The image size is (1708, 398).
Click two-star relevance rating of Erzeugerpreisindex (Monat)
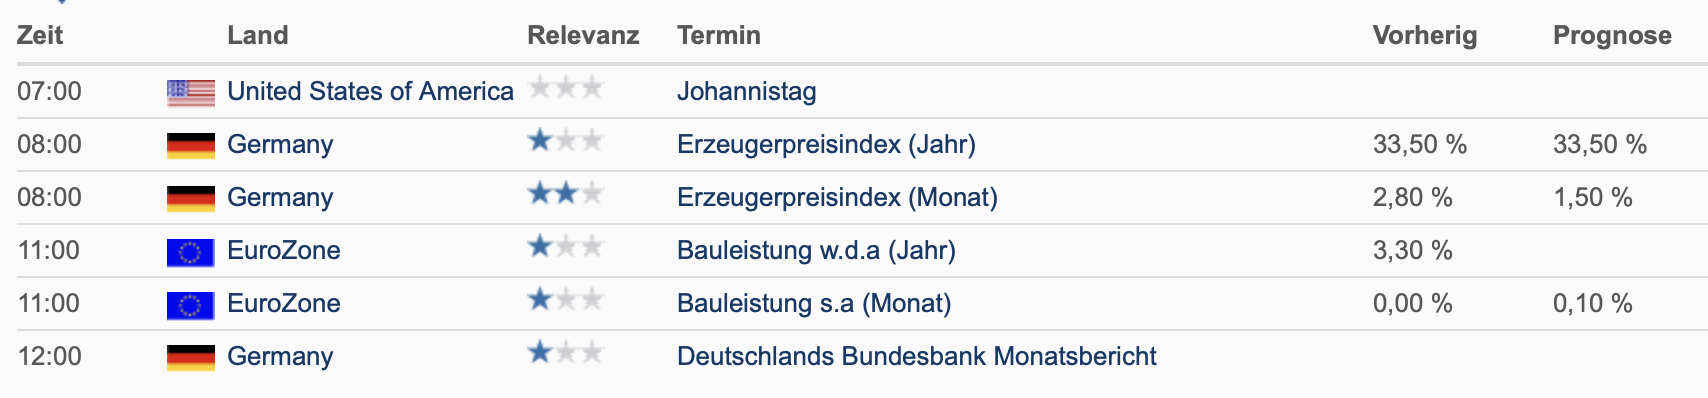tap(566, 194)
